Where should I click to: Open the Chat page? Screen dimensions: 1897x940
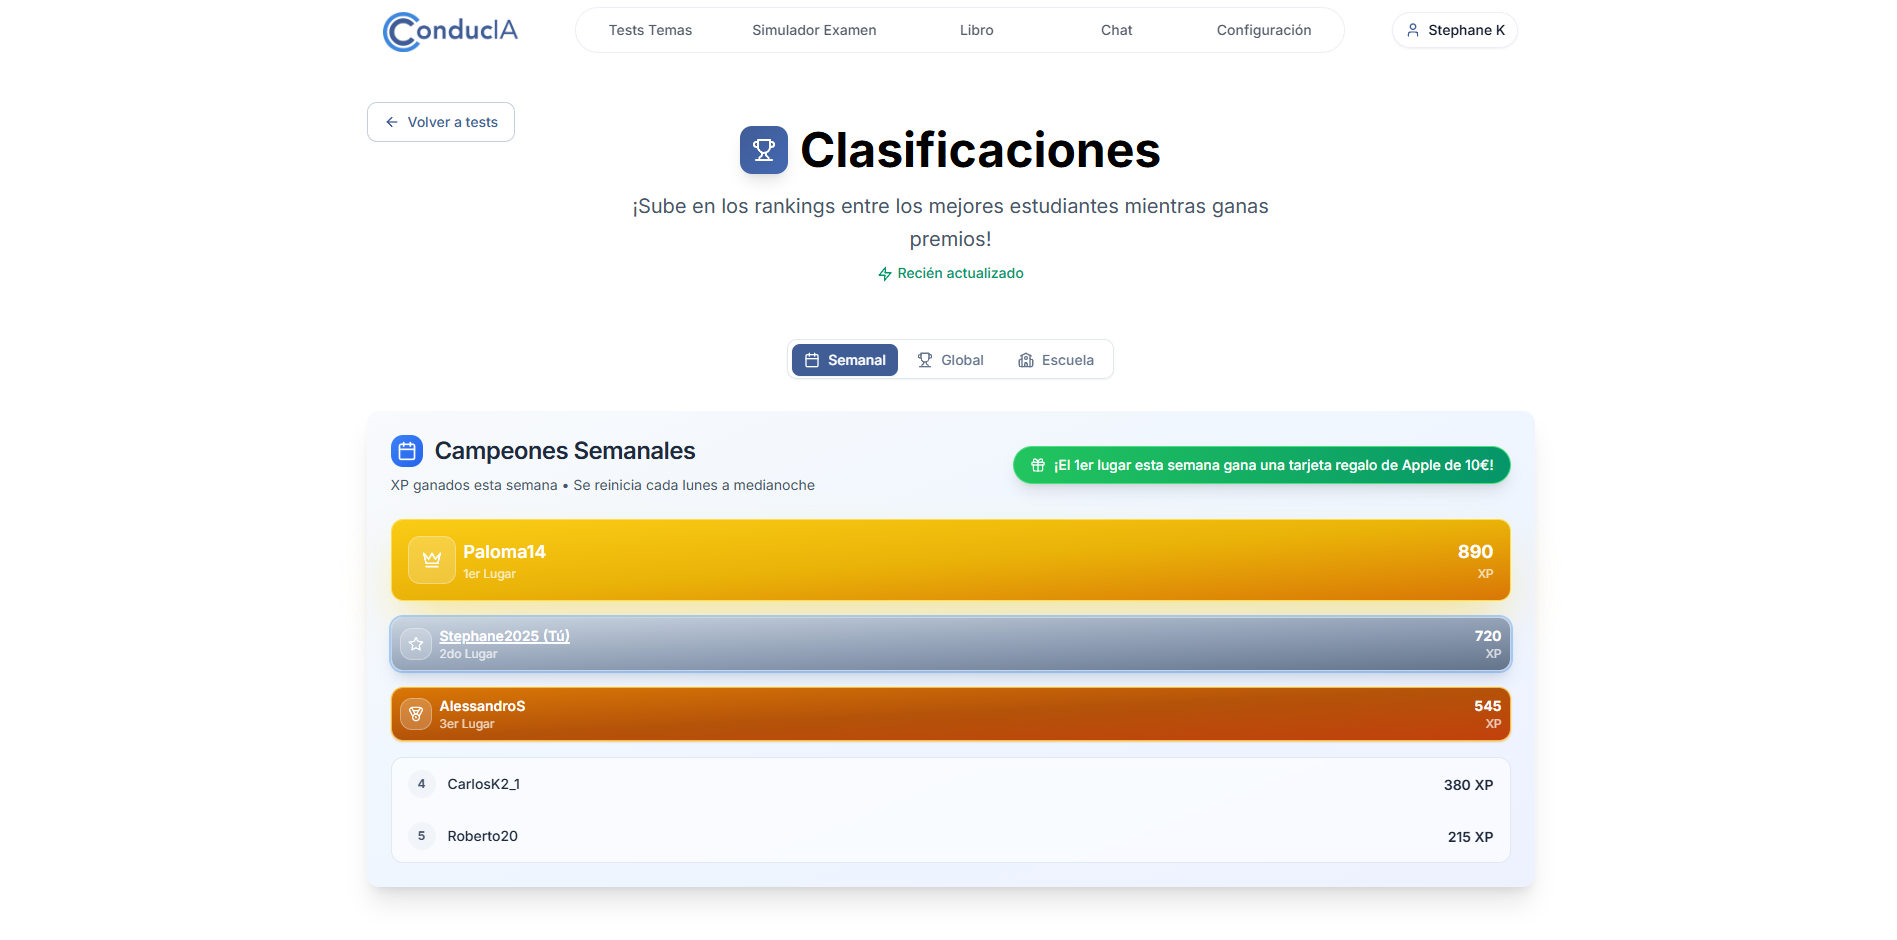pos(1116,30)
